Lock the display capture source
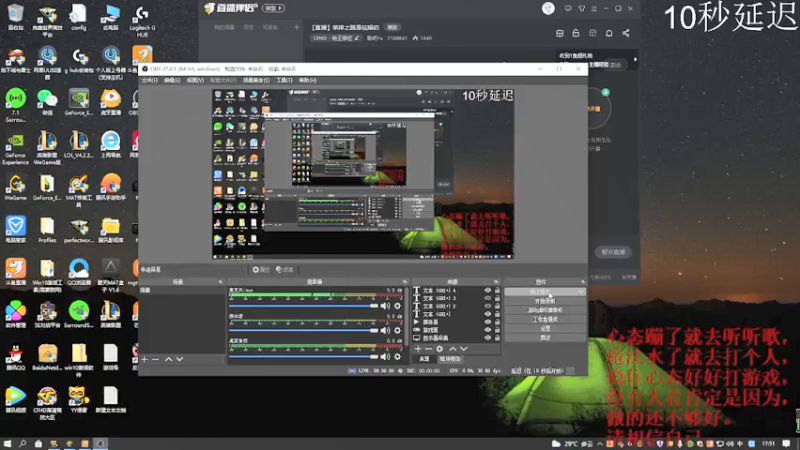 [497, 338]
